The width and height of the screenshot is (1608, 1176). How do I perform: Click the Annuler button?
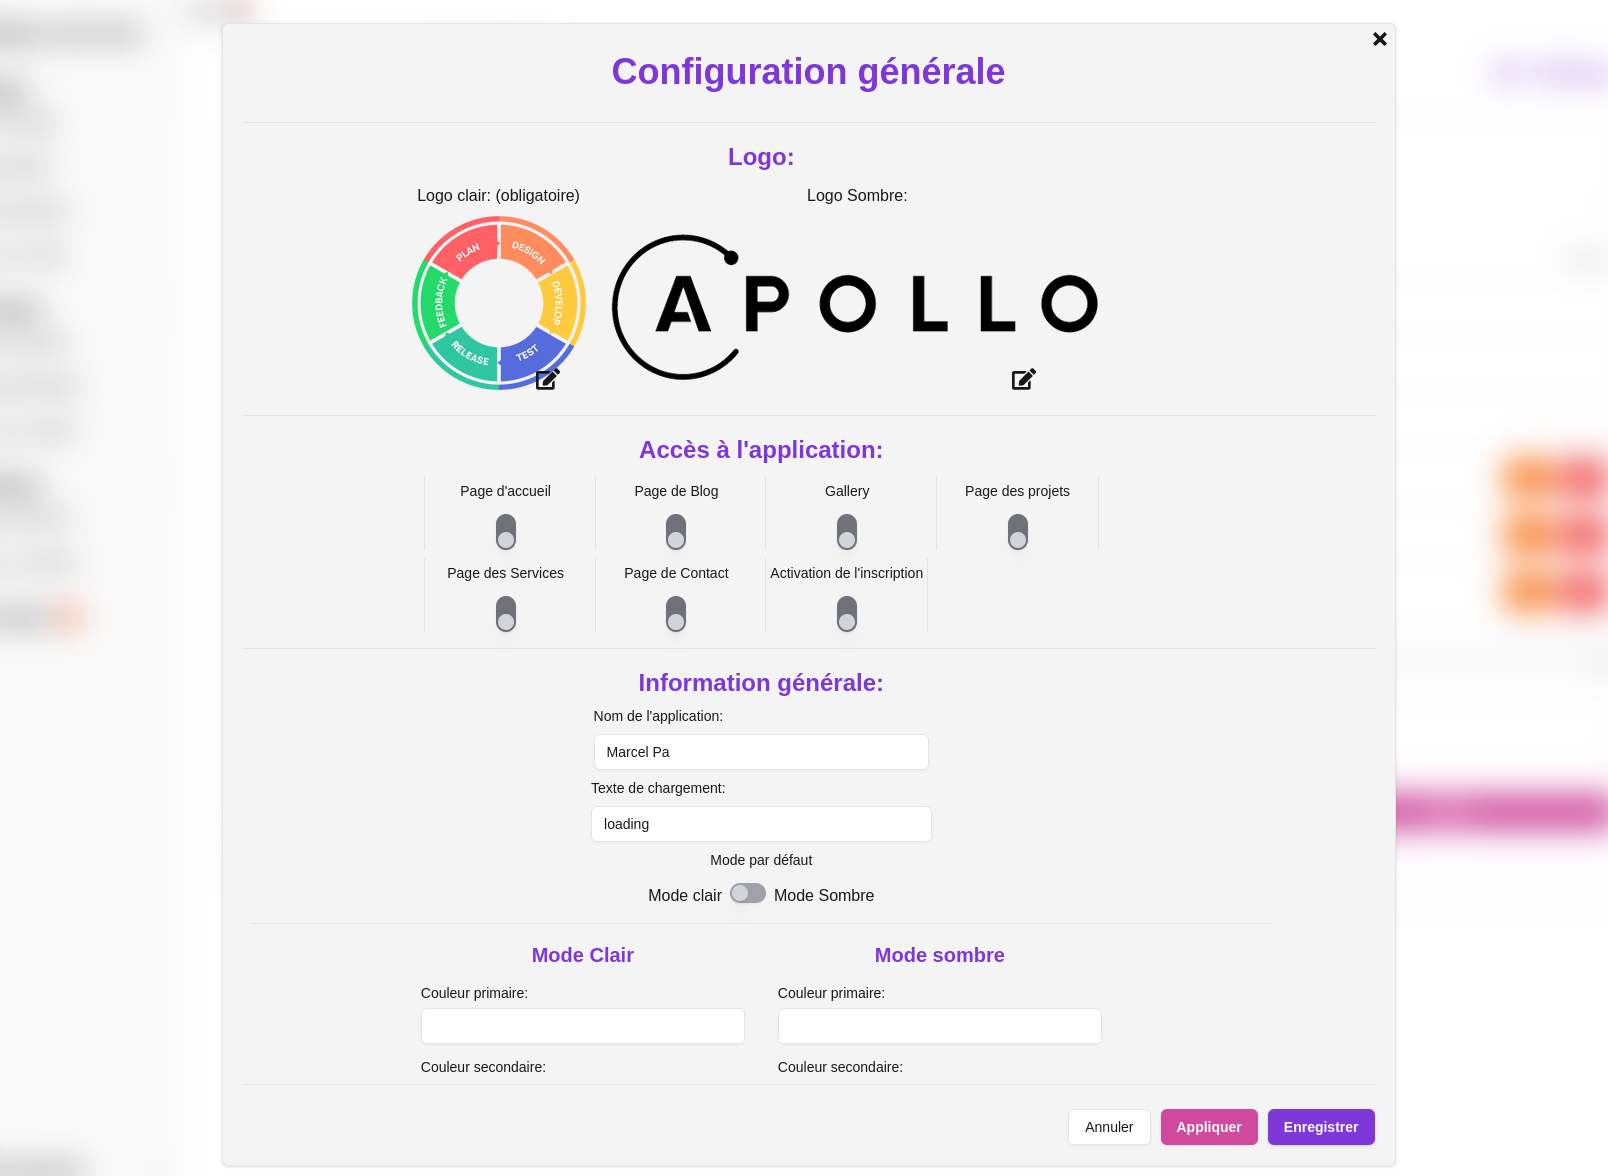1109,1127
